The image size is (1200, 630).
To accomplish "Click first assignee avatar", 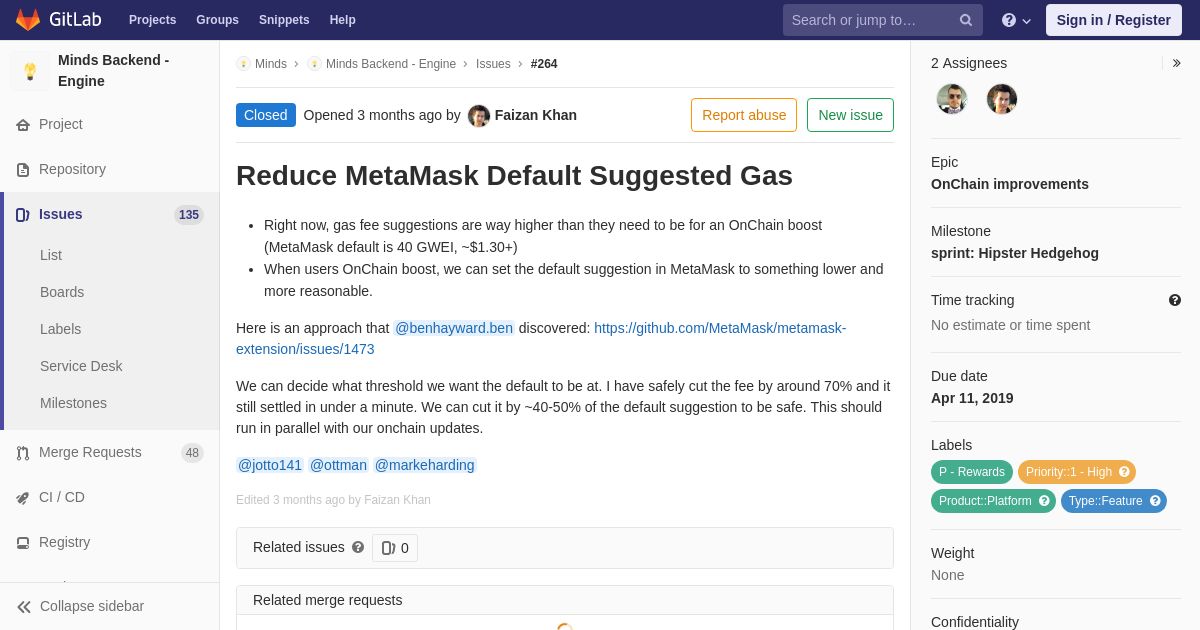I will tap(952, 99).
